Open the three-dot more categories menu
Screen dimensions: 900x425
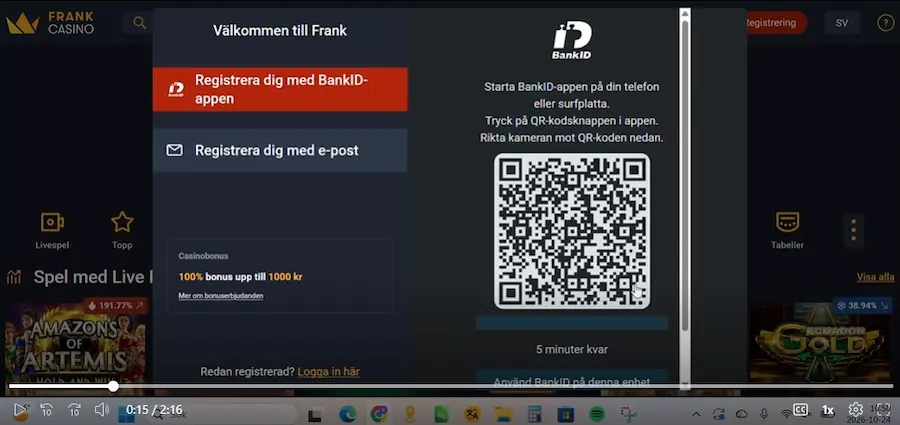[x=854, y=230]
